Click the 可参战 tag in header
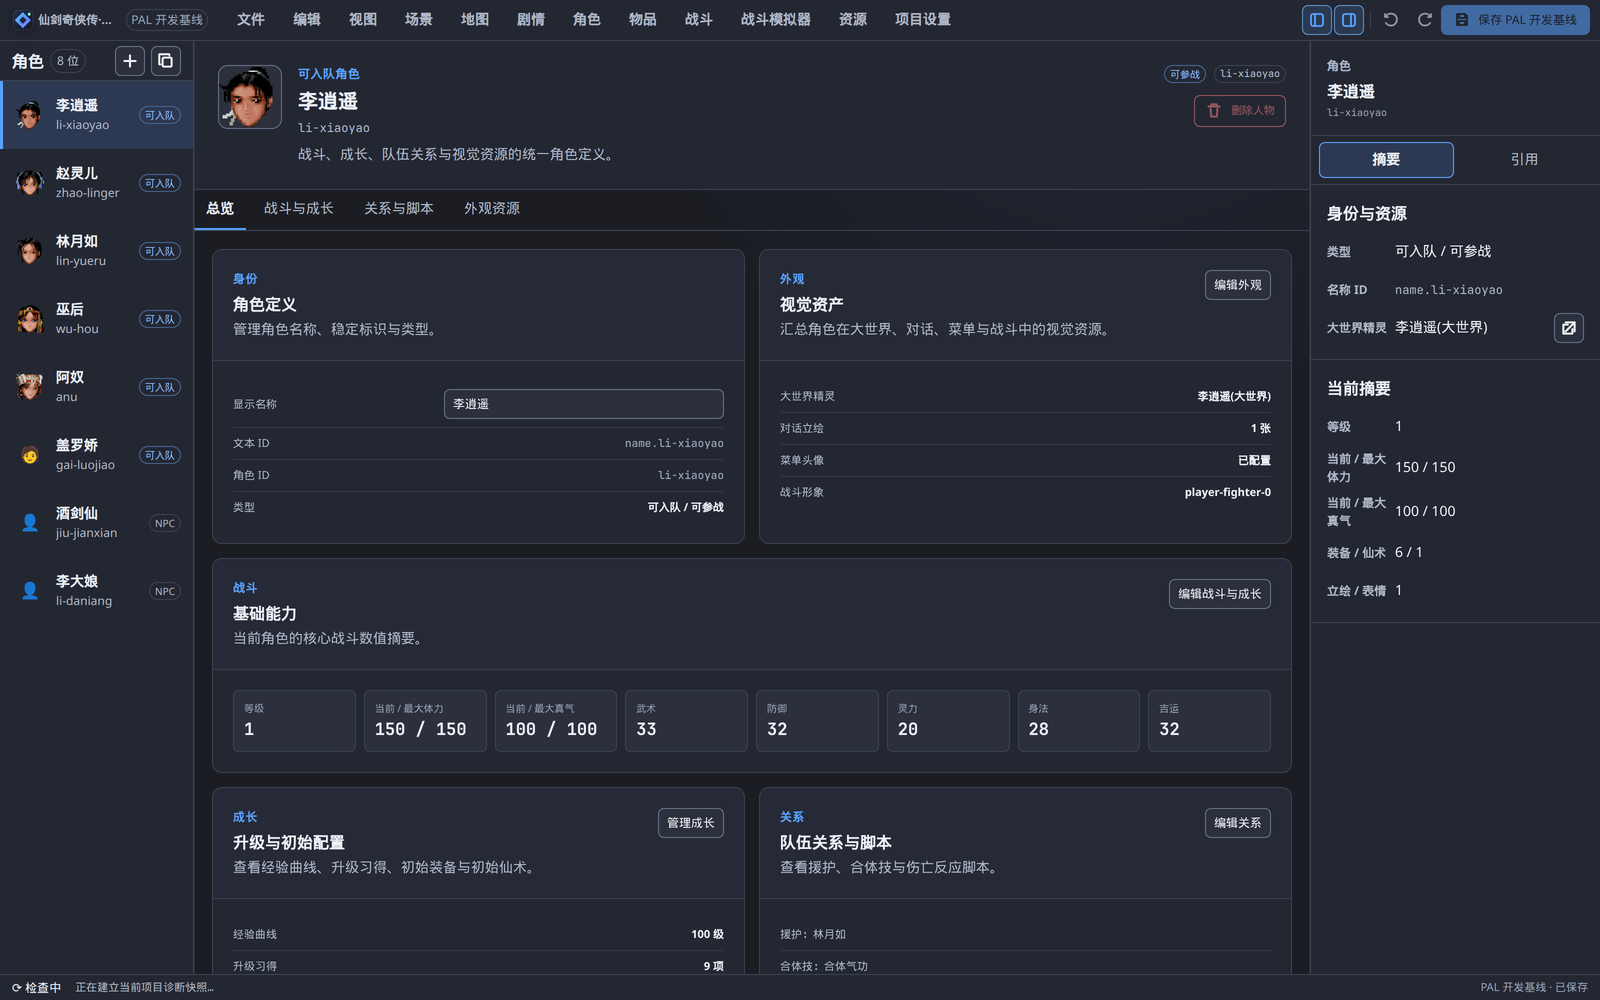The image size is (1600, 1000). coord(1185,74)
